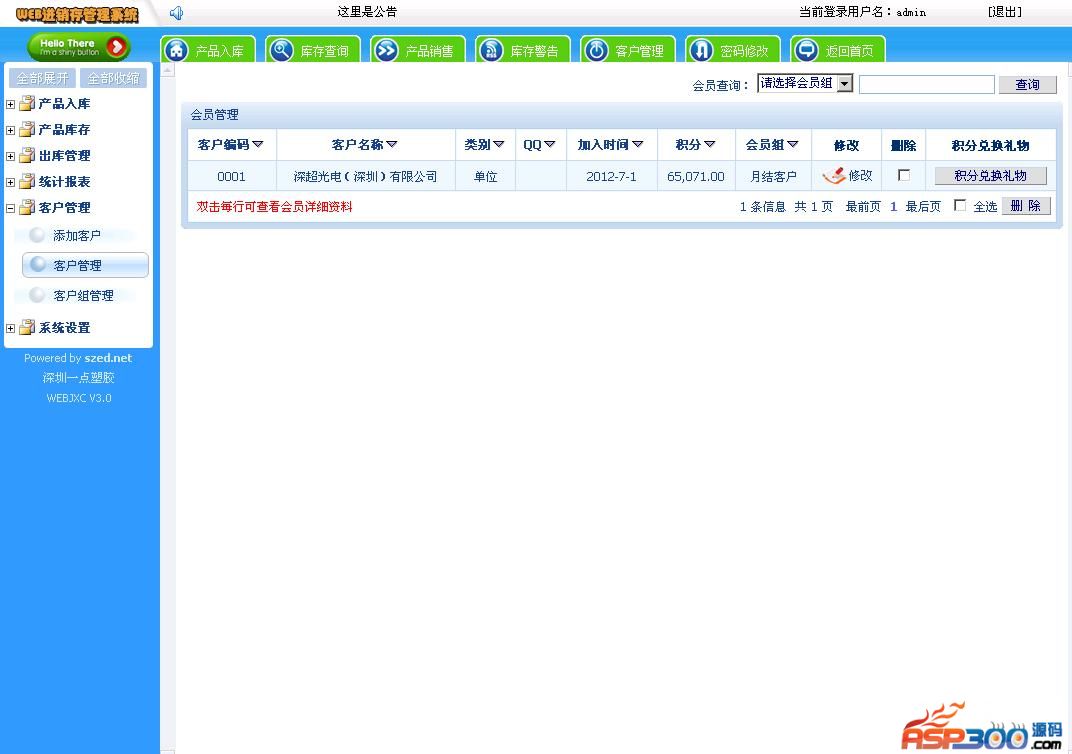The width and height of the screenshot is (1072, 754).
Task: Expand the 出库管理 tree node plus box
Action: pyautogui.click(x=10, y=157)
